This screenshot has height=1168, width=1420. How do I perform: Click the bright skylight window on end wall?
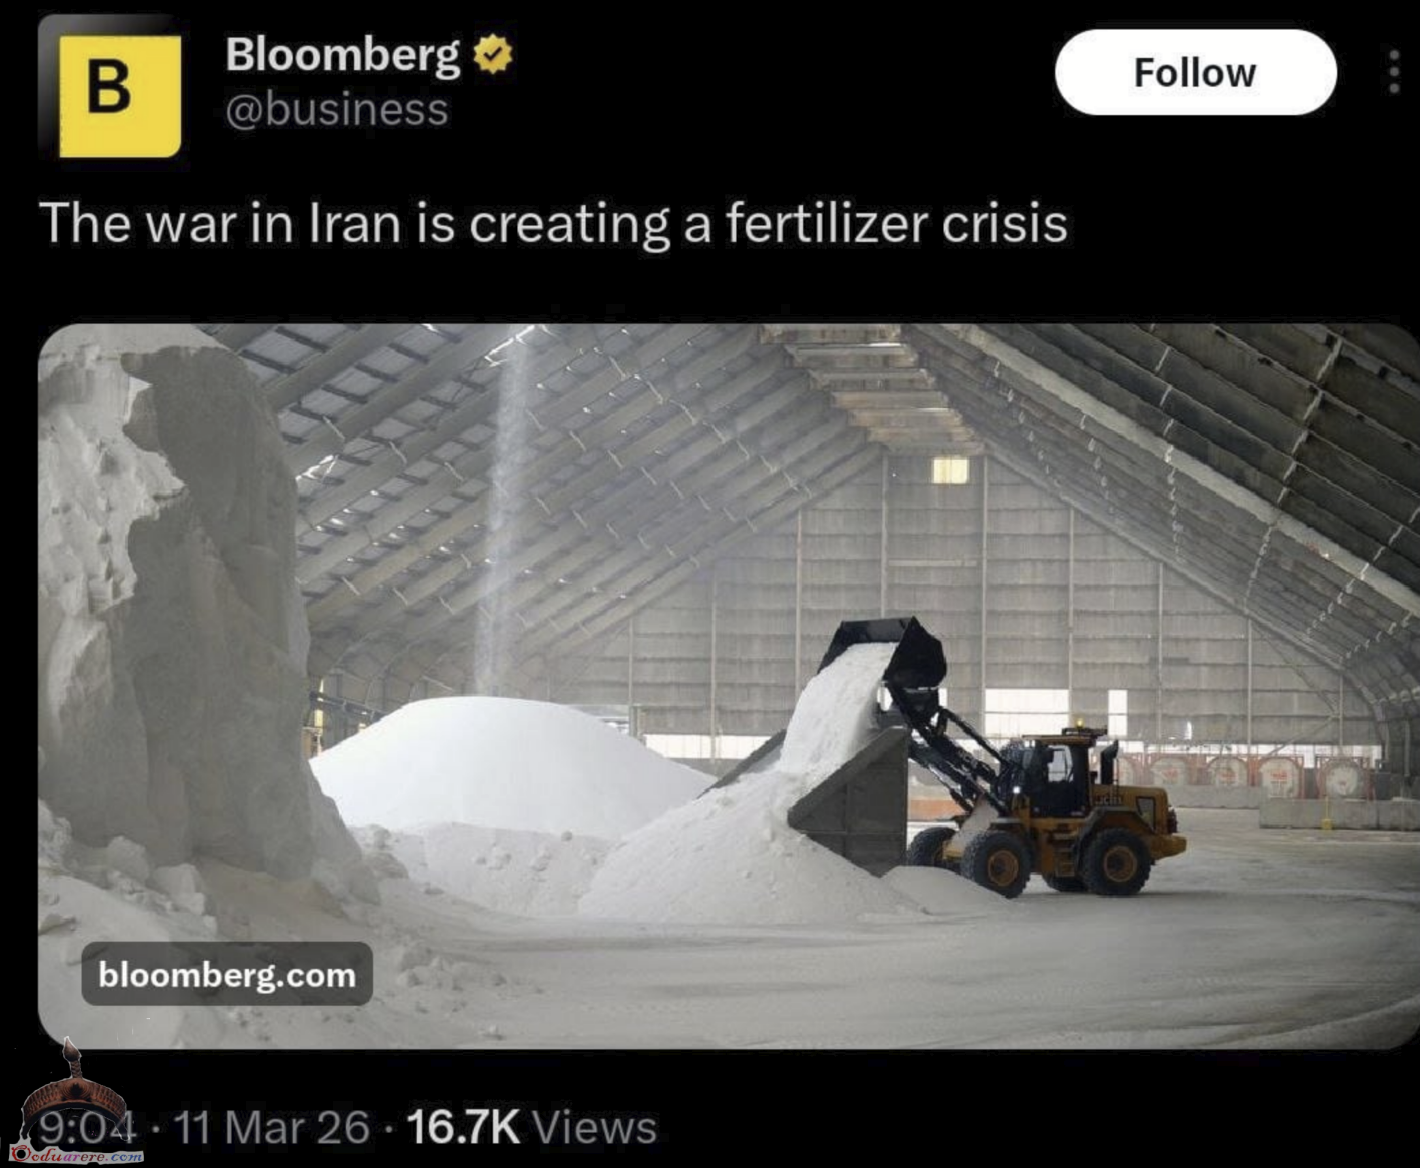(x=950, y=470)
